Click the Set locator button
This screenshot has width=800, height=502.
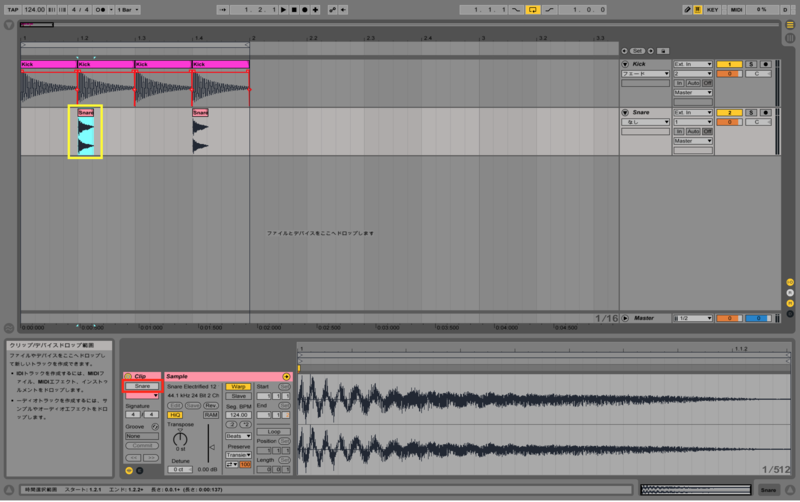(637, 51)
